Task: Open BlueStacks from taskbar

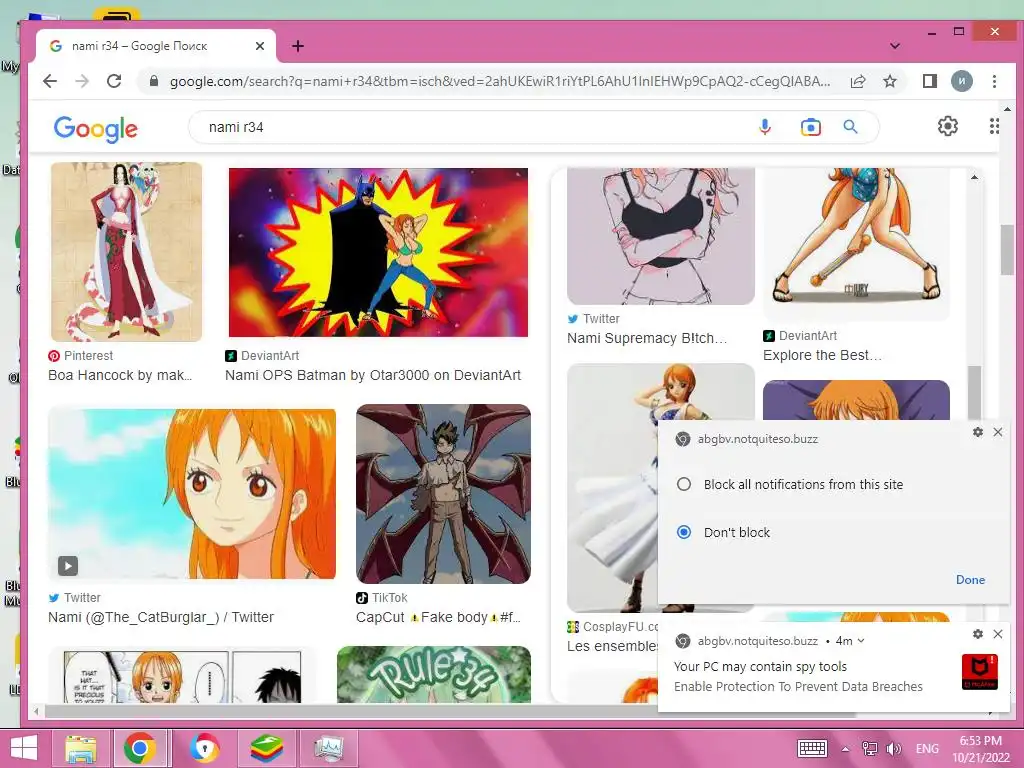Action: (x=267, y=748)
